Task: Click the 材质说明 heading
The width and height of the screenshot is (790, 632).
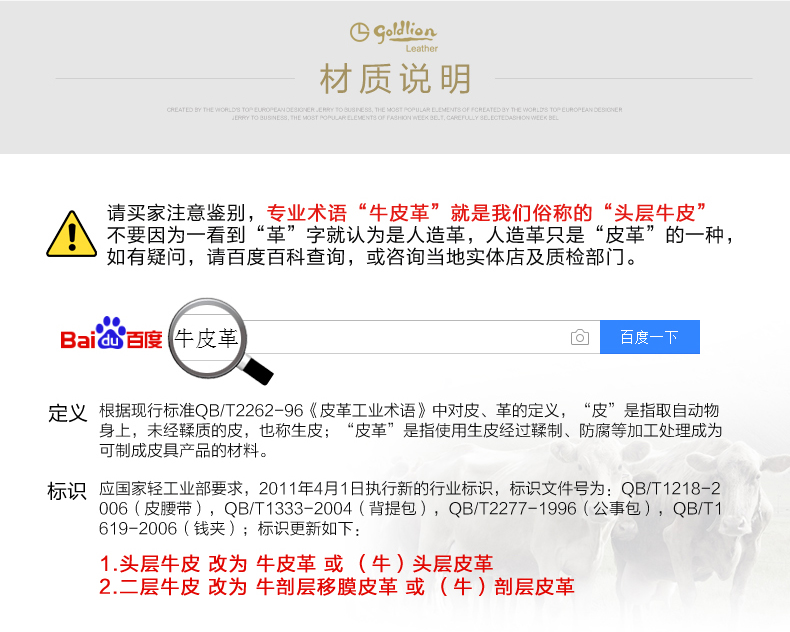Action: click(396, 79)
